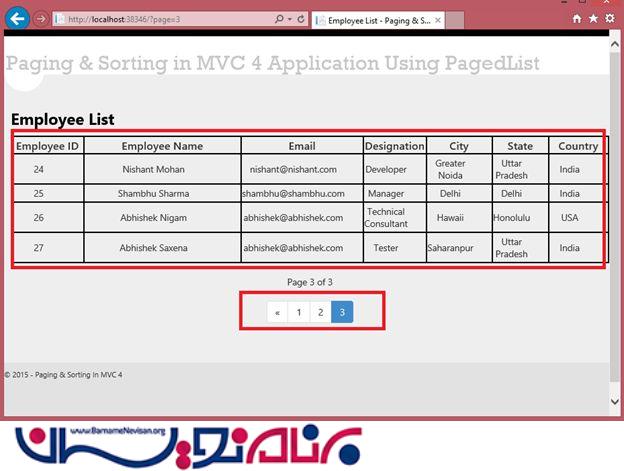Open the browser Home icon

tap(577, 18)
